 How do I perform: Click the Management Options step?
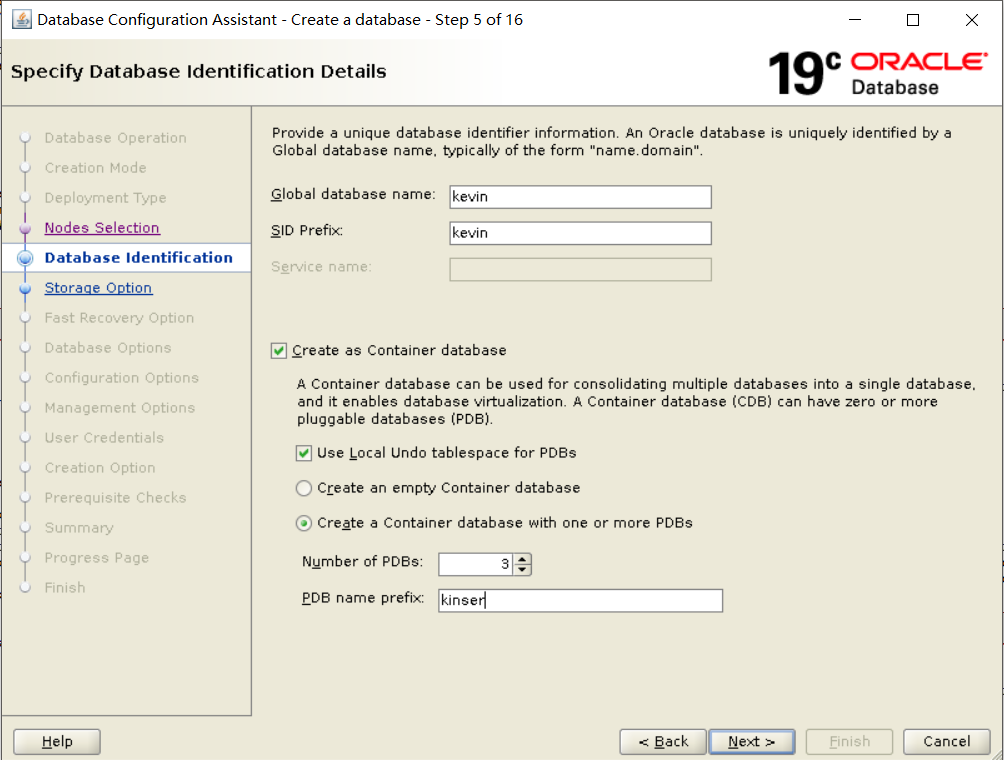pos(120,408)
